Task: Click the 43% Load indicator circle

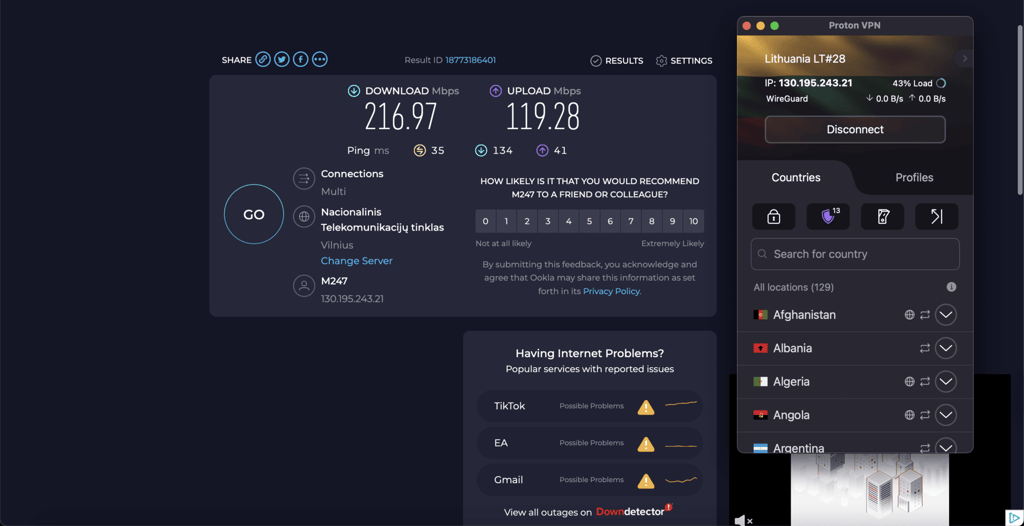Action: coord(940,84)
